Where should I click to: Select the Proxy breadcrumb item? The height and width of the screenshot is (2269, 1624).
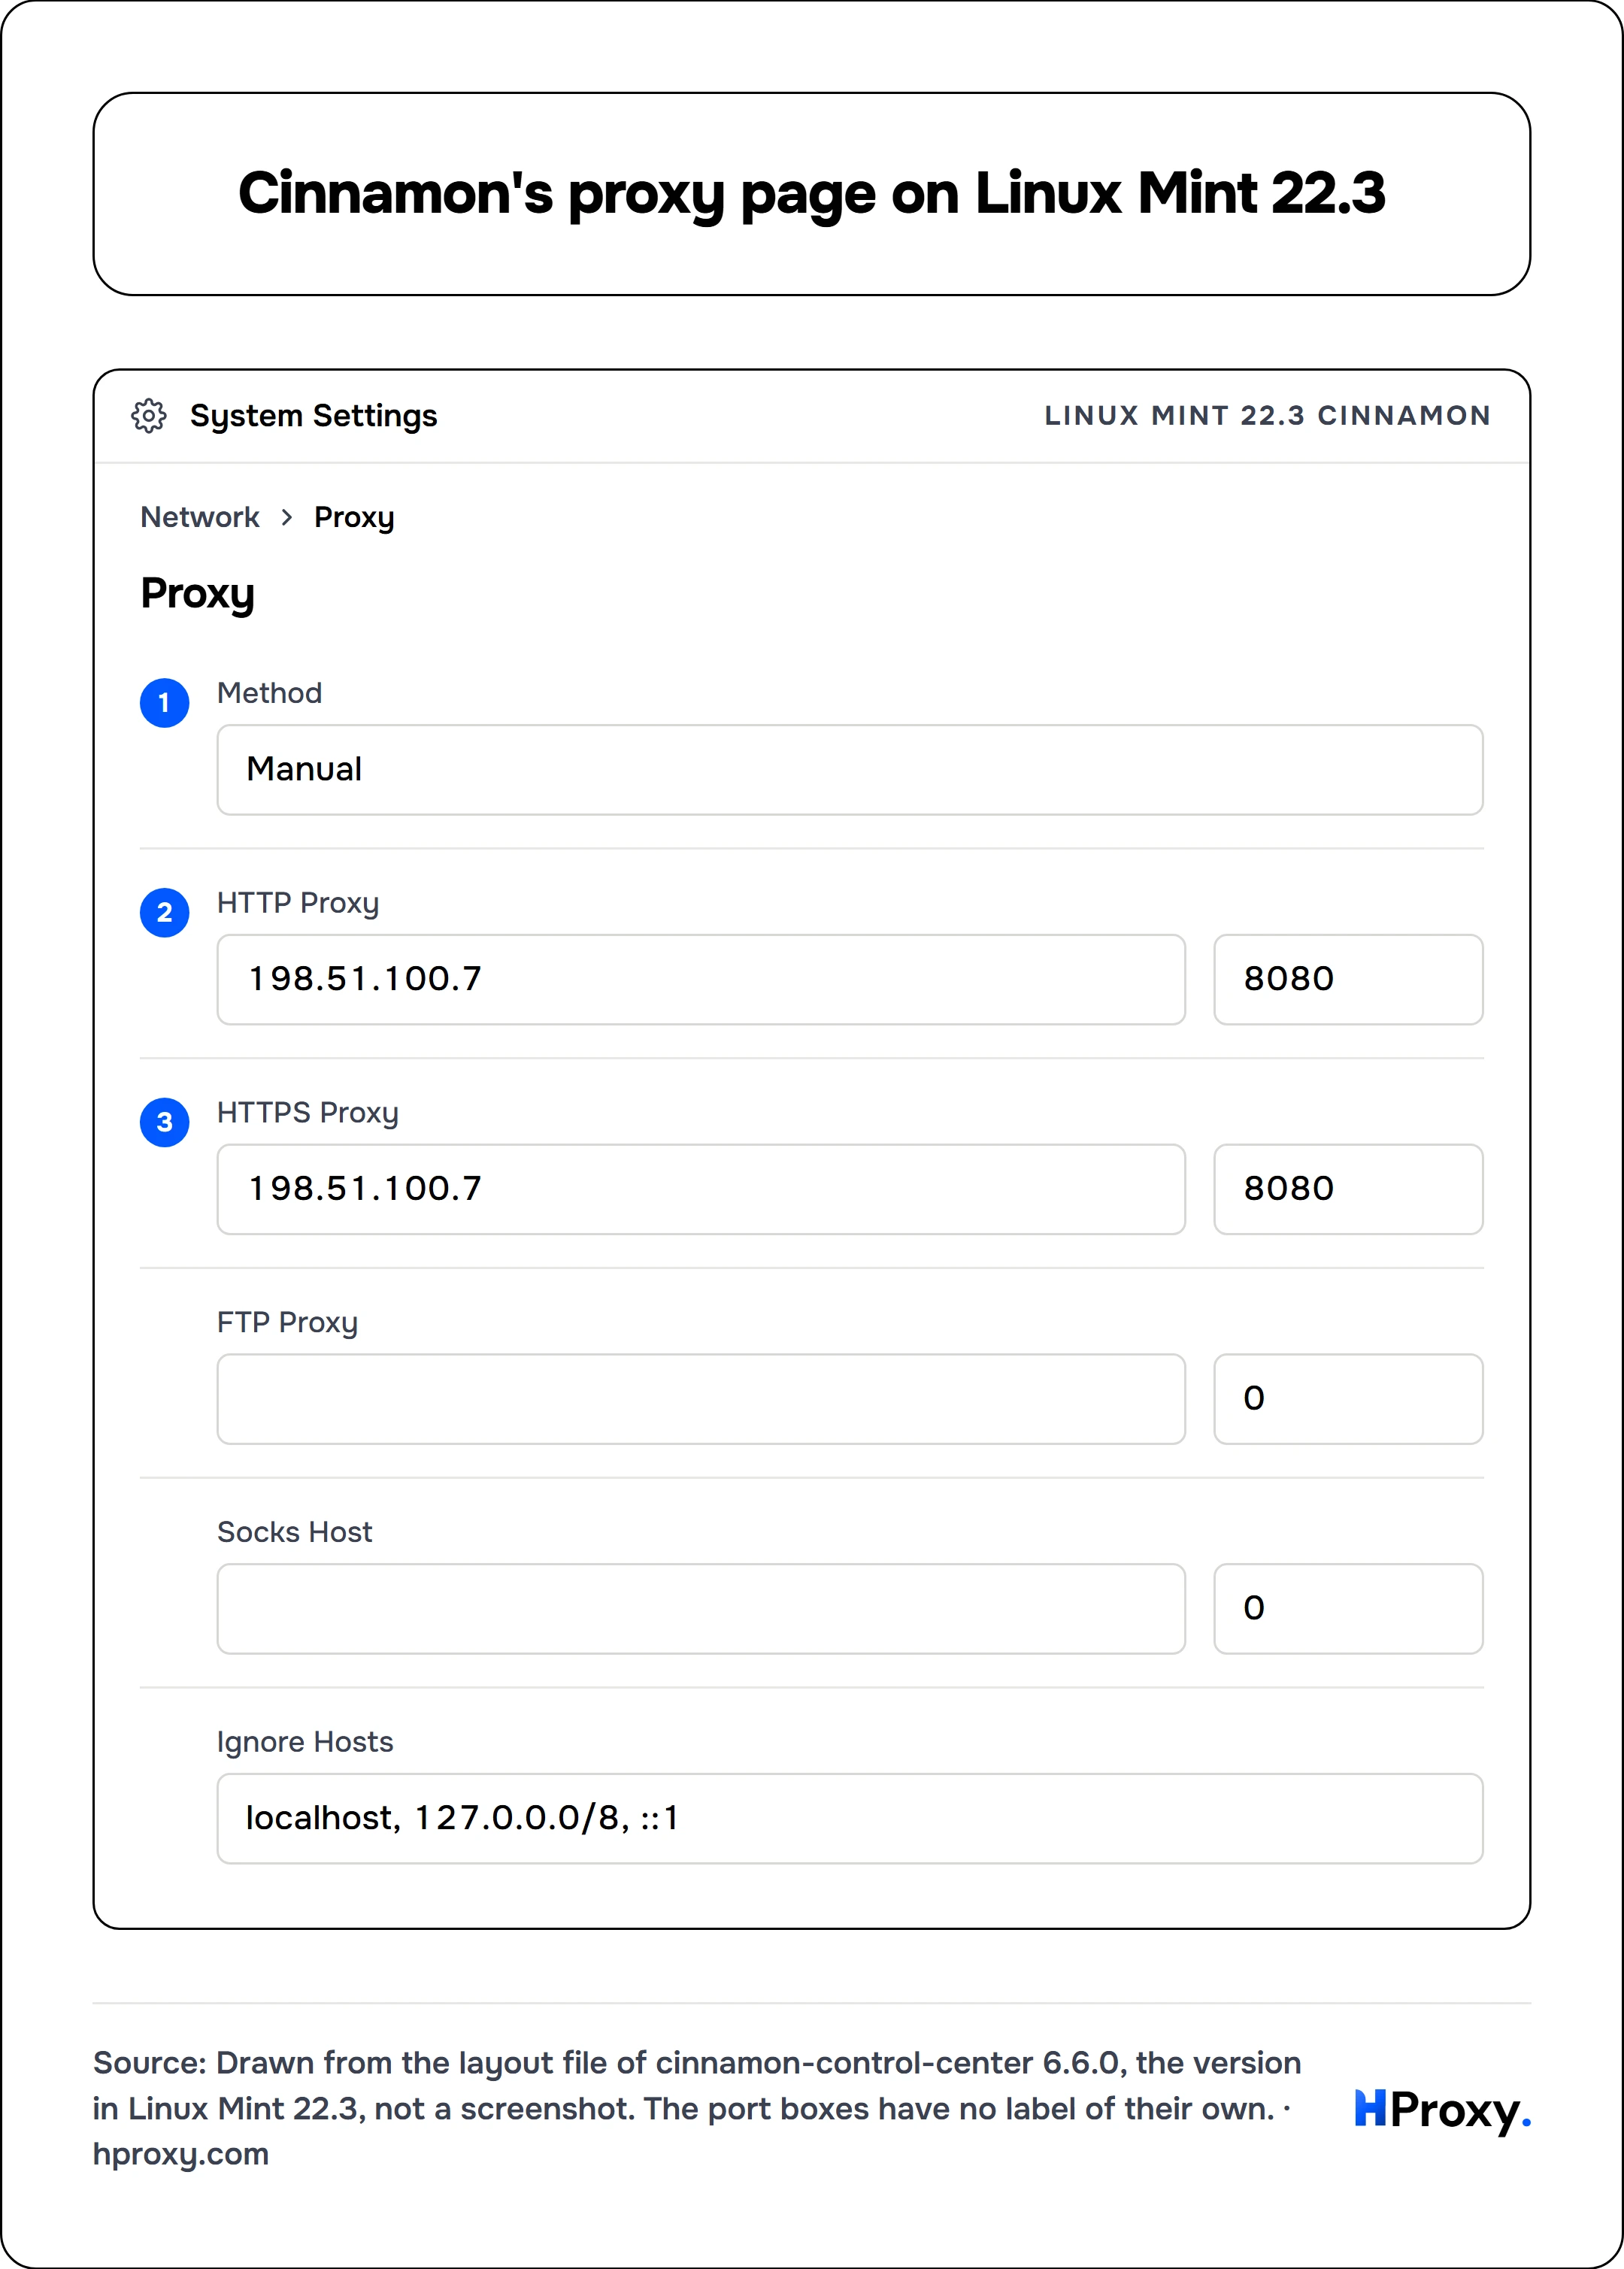(x=354, y=518)
